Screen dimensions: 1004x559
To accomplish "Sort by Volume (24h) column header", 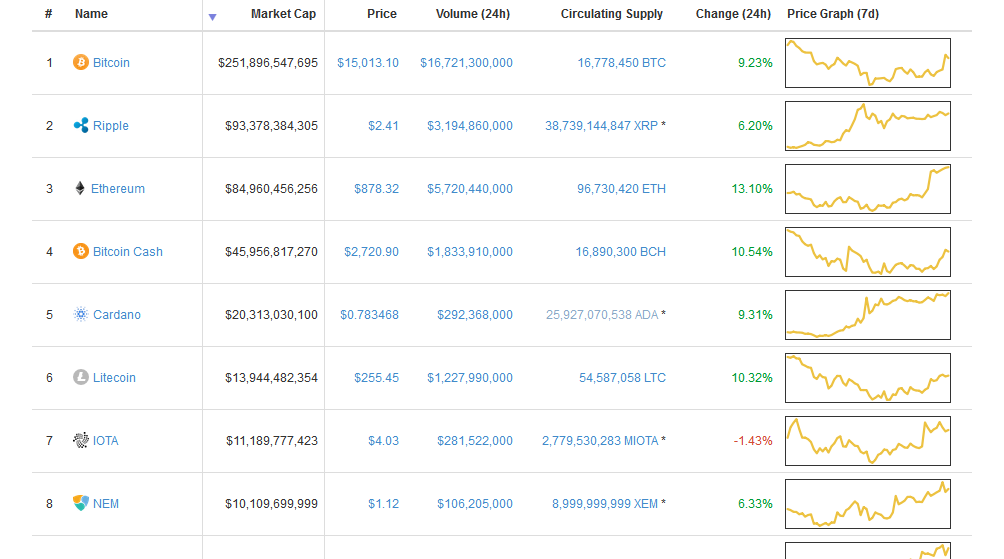I will (x=473, y=13).
